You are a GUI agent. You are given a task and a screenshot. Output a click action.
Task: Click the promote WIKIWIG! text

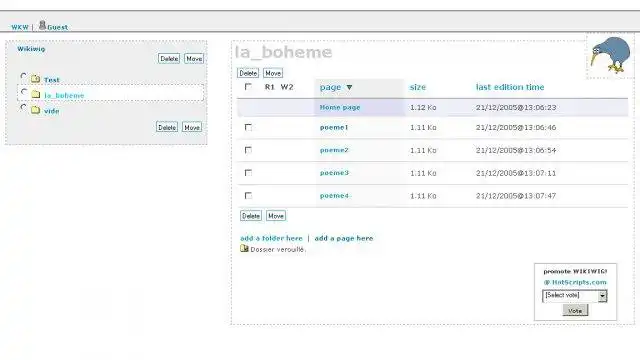pyautogui.click(x=575, y=271)
